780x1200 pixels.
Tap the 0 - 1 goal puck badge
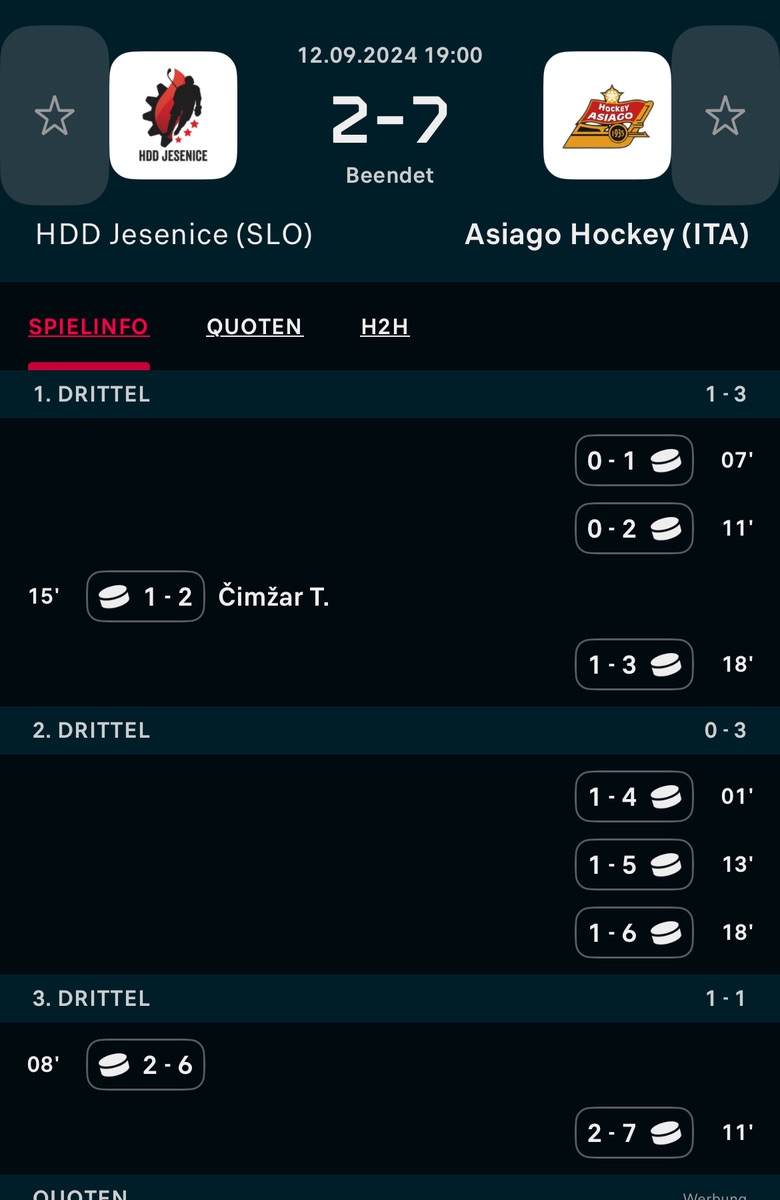click(x=634, y=461)
